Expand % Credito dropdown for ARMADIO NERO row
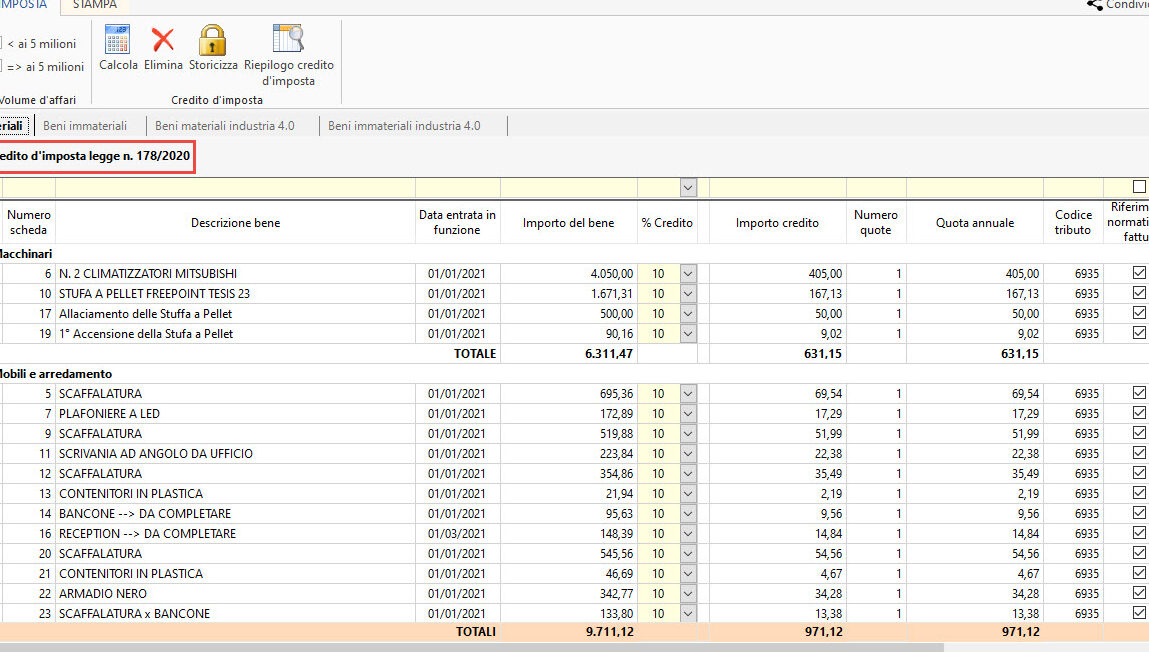The height and width of the screenshot is (652, 1149). click(x=687, y=594)
